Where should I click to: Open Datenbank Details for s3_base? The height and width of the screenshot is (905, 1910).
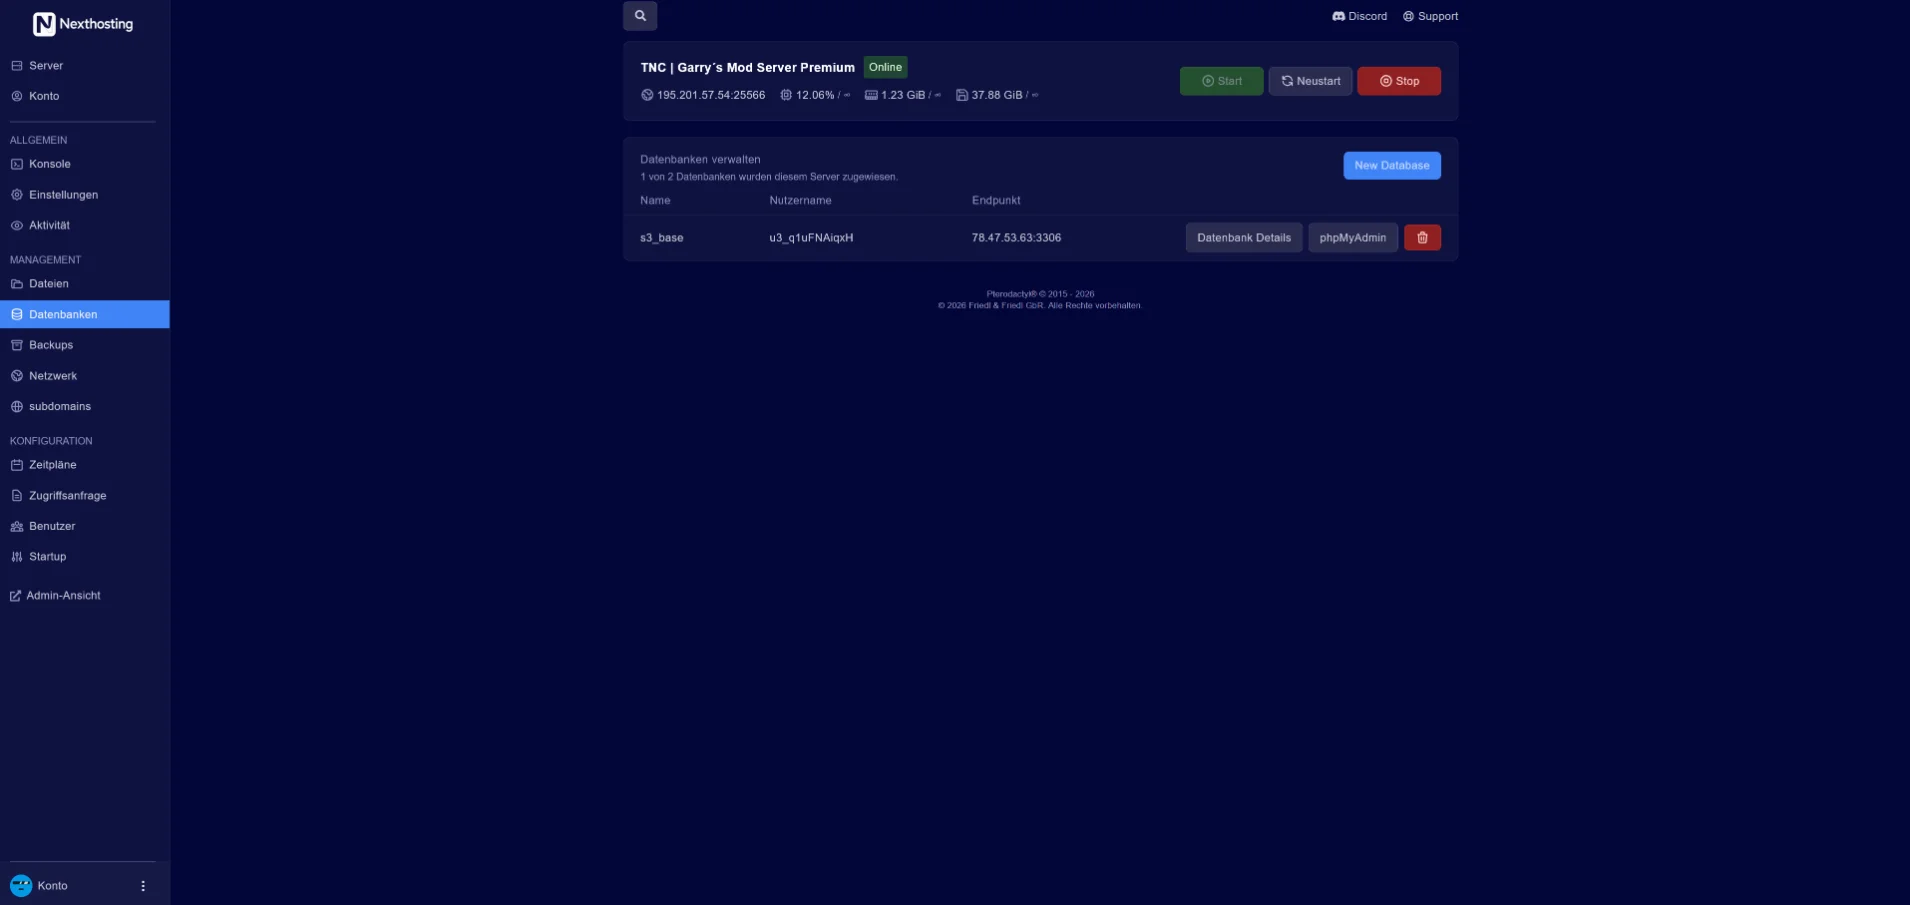pos(1244,238)
